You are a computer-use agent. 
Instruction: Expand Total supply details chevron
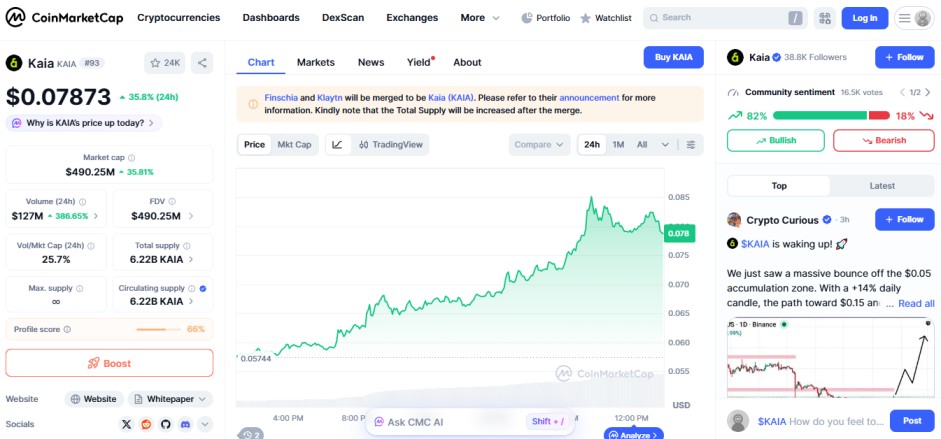coord(191,260)
